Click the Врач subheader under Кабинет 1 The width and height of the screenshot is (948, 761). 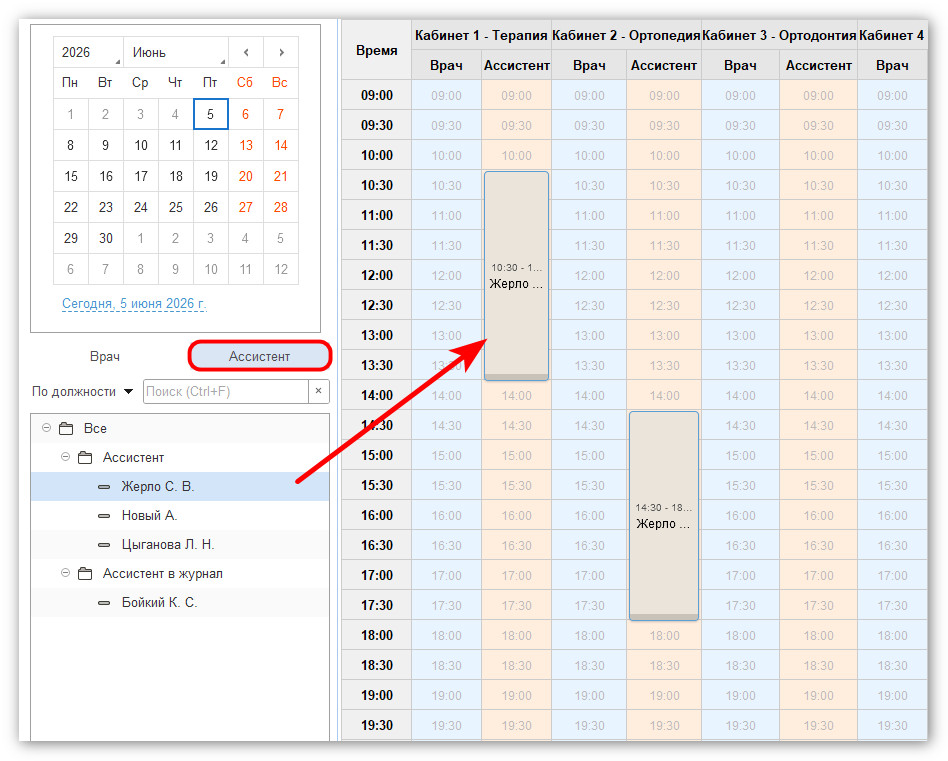pyautogui.click(x=446, y=65)
